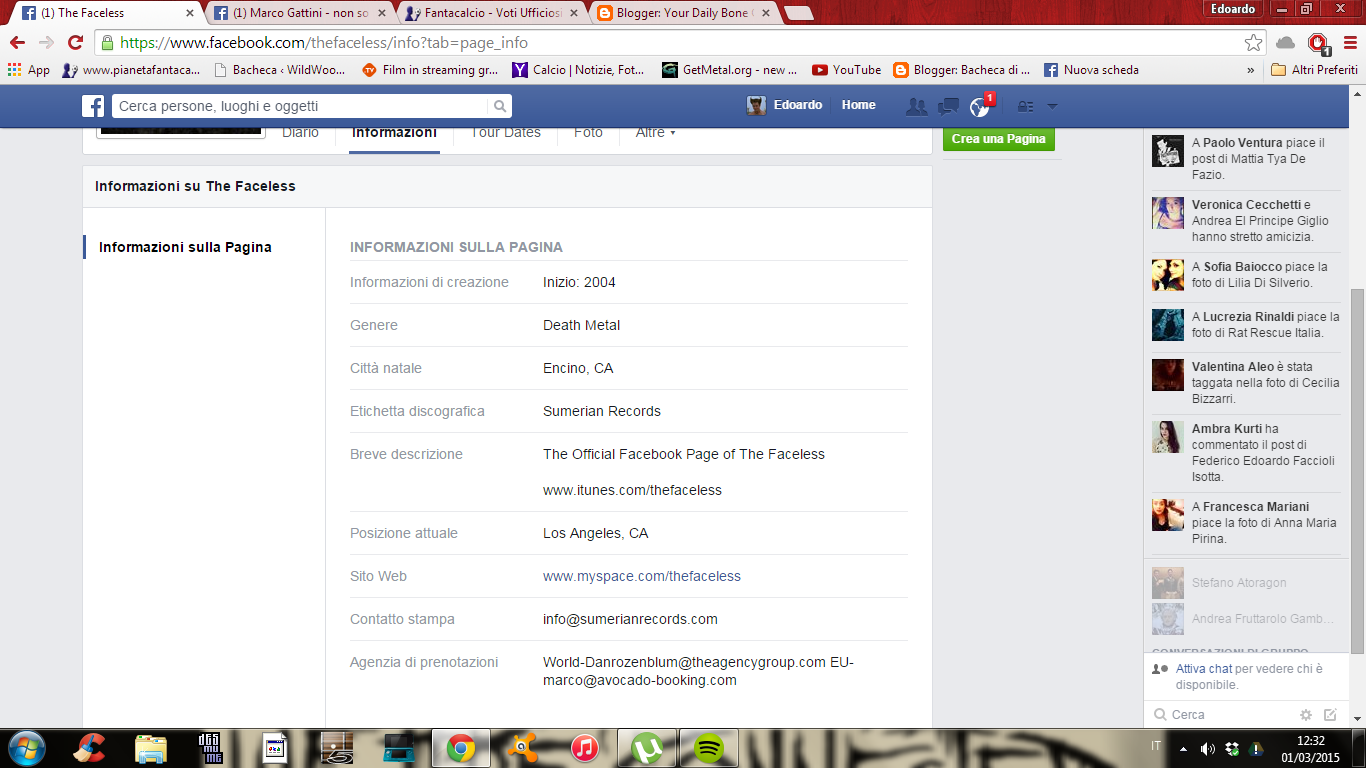This screenshot has height=768, width=1366.
Task: Open the Chrome menu hamburger icon
Action: (1351, 43)
